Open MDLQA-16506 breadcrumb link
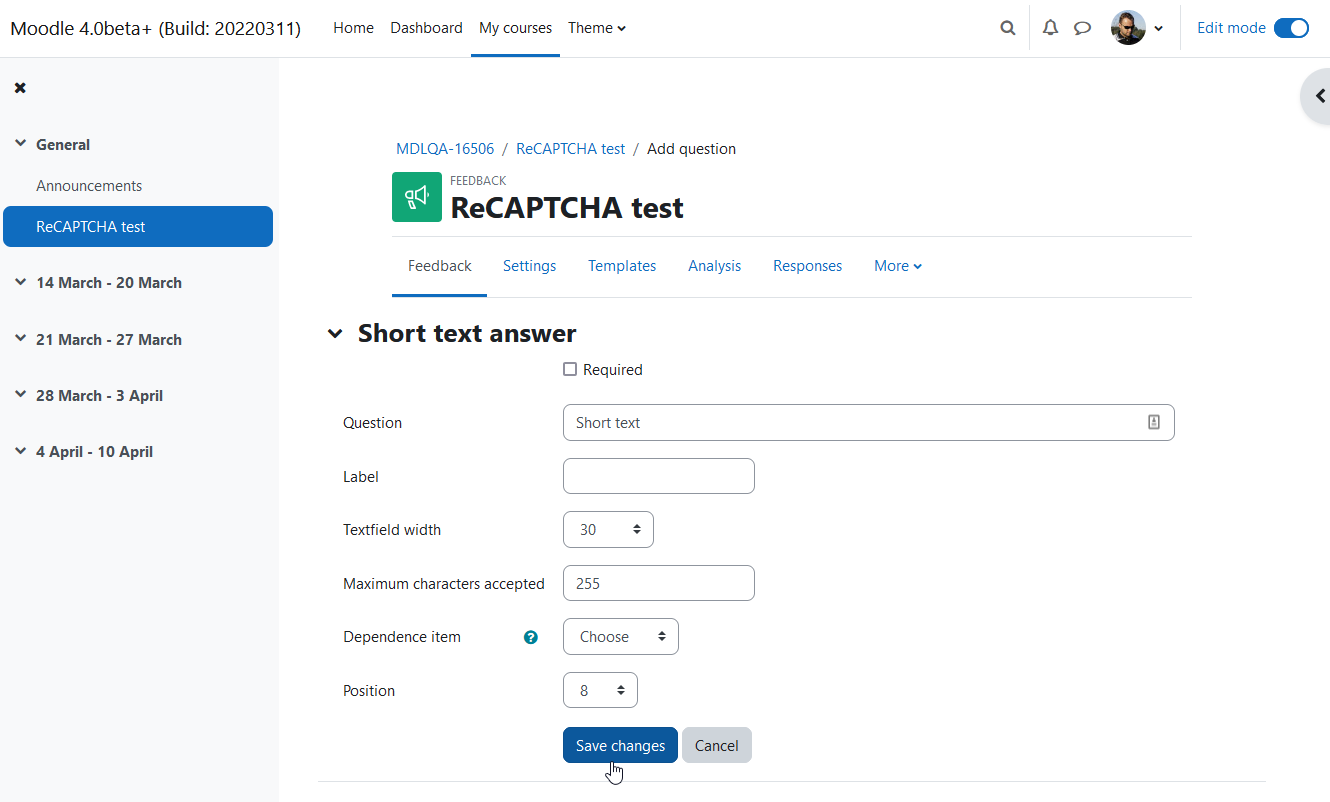This screenshot has height=802, width=1330. coord(445,149)
